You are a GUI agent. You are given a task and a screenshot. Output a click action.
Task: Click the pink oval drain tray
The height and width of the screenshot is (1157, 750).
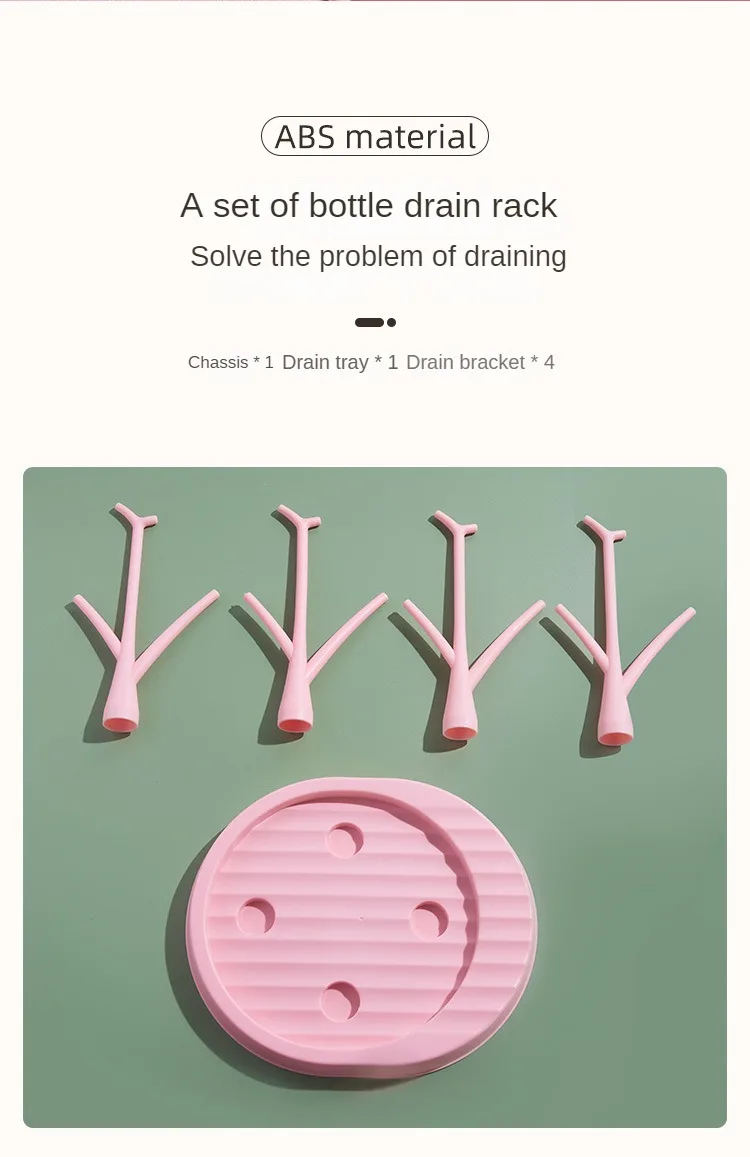coord(361,920)
